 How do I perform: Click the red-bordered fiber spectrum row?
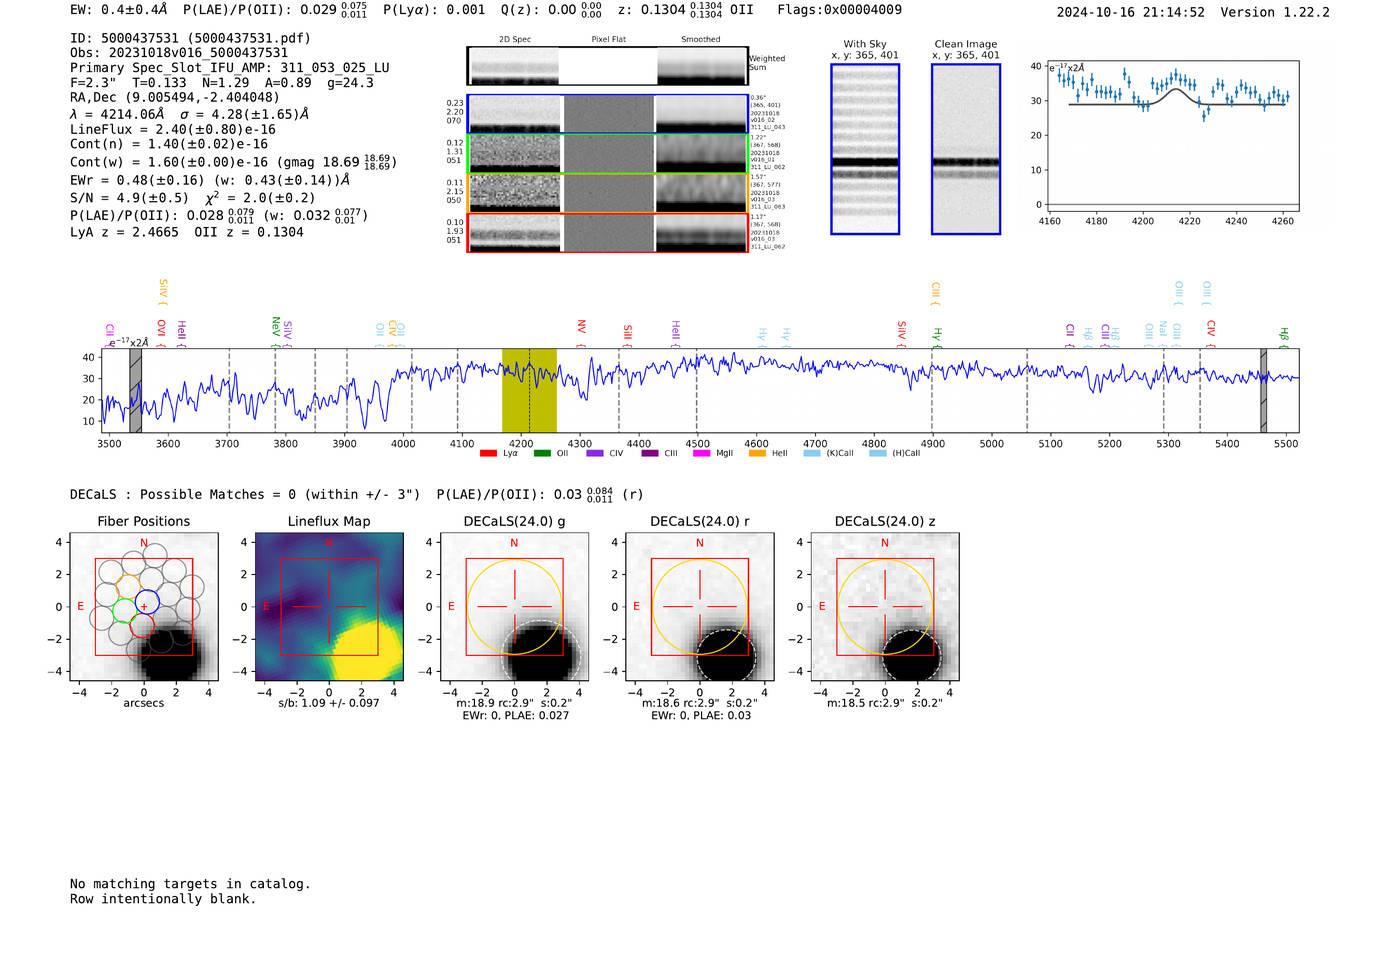[x=607, y=232]
